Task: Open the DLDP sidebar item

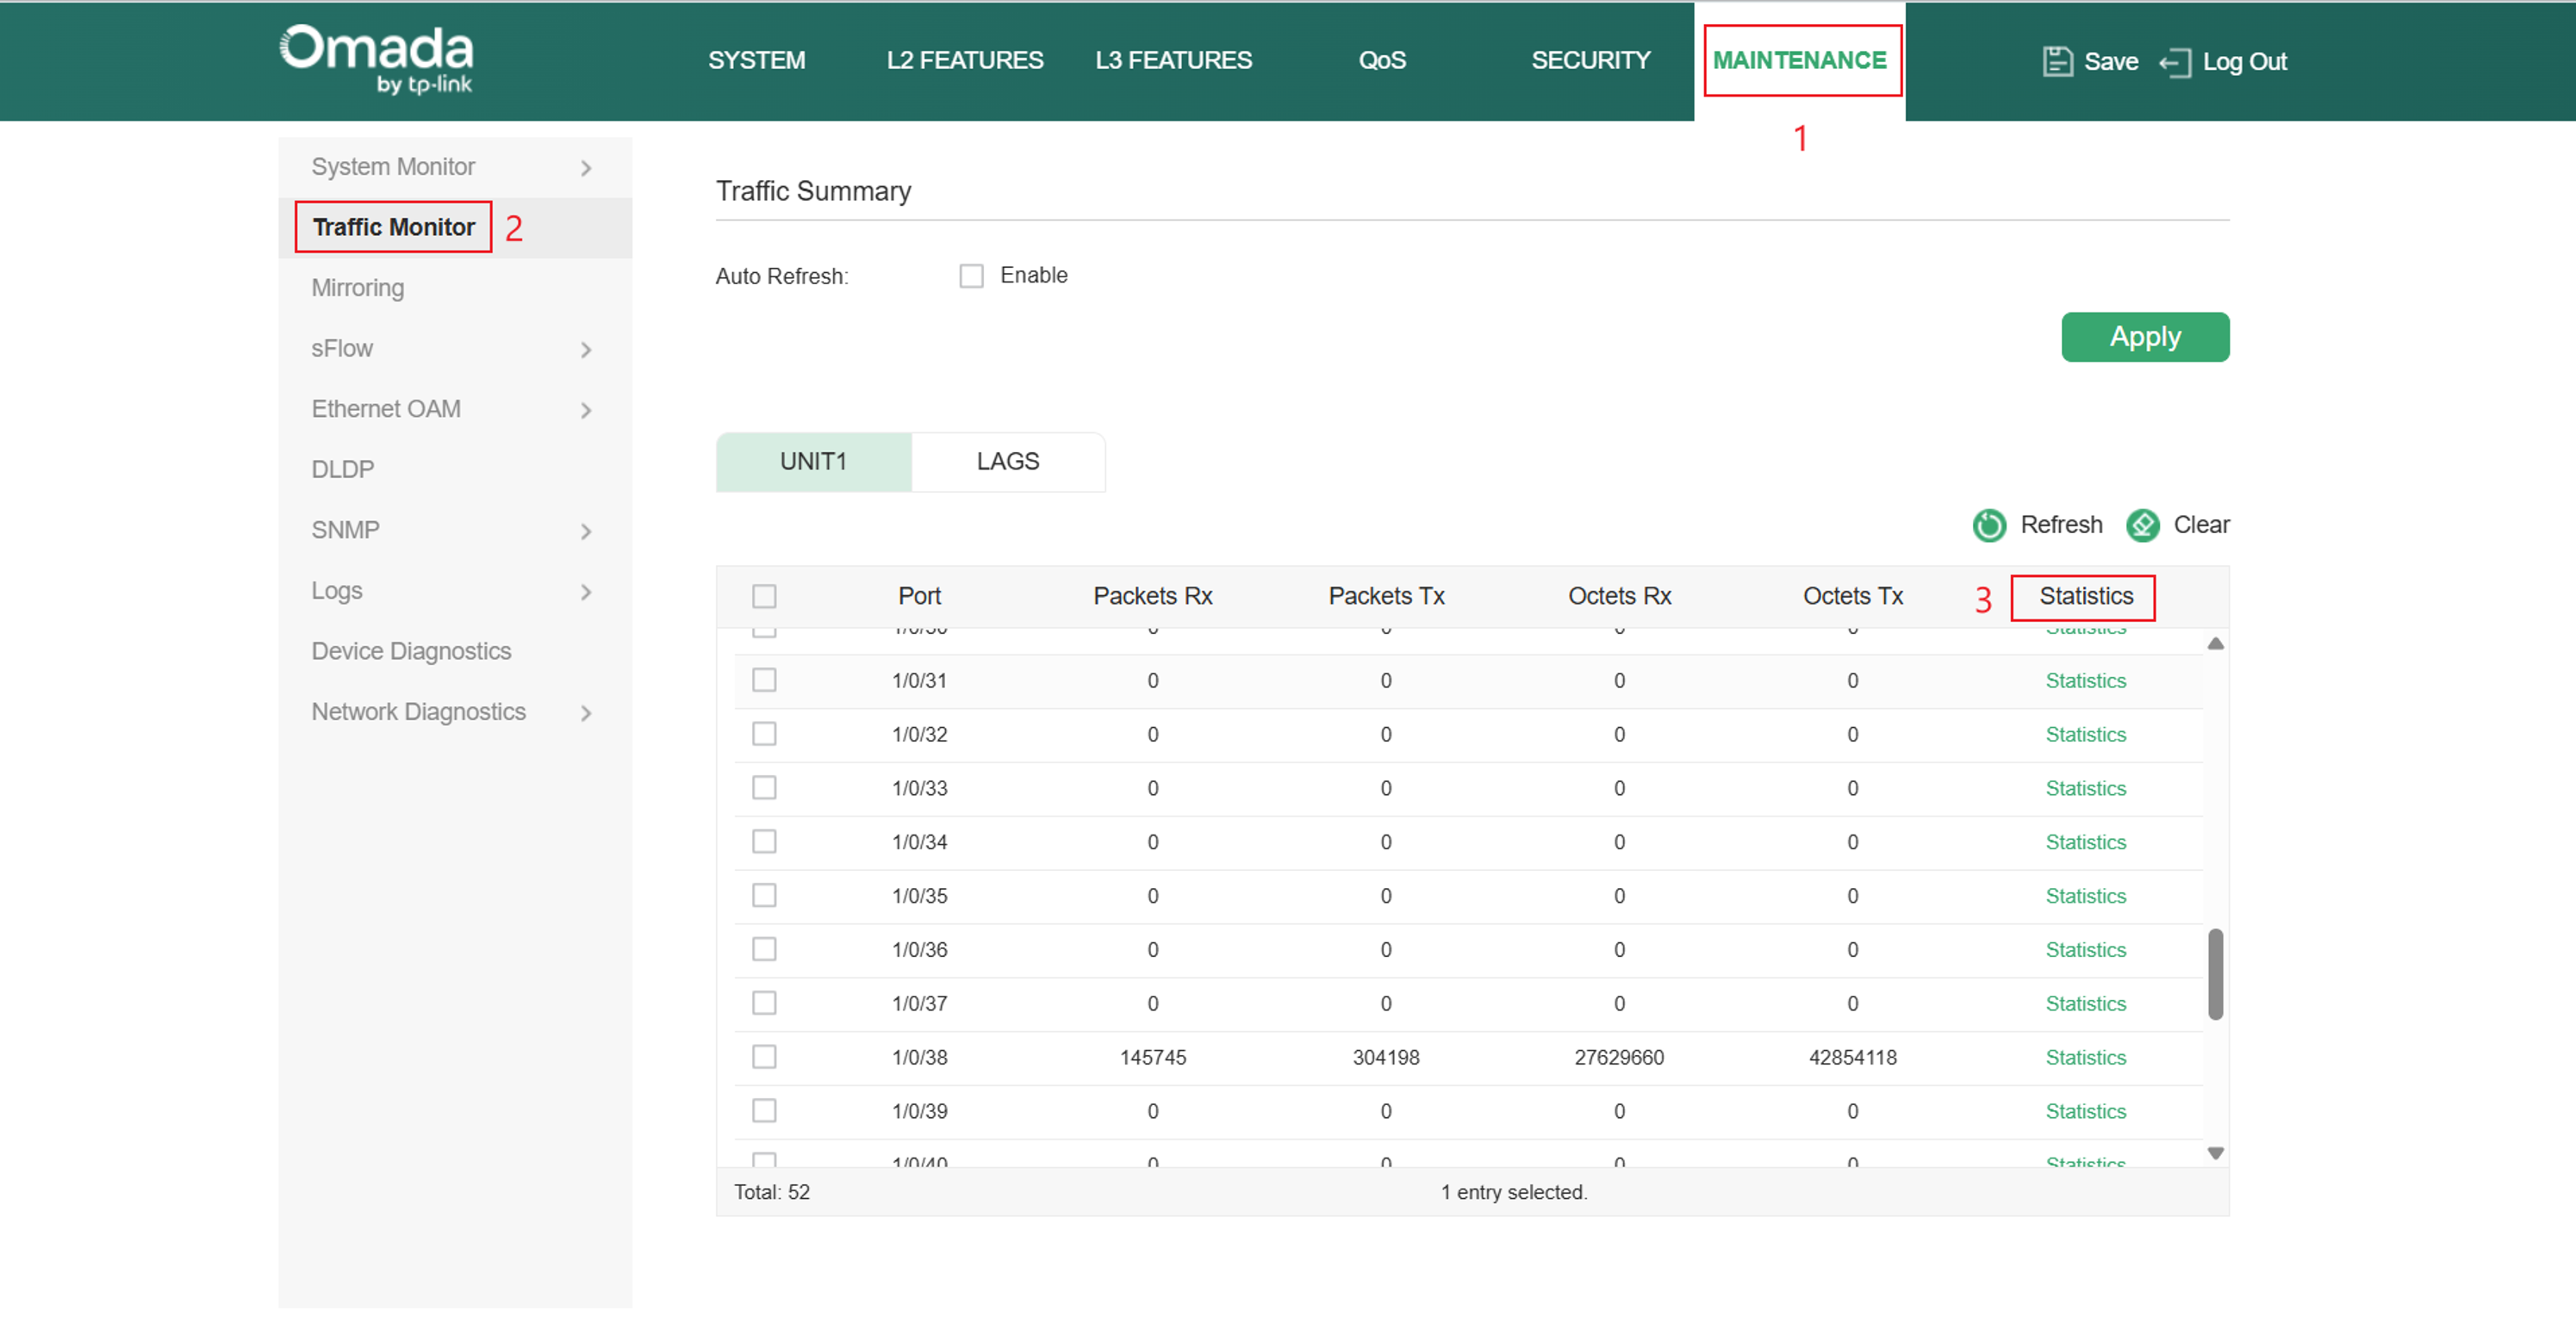Action: pyautogui.click(x=342, y=470)
